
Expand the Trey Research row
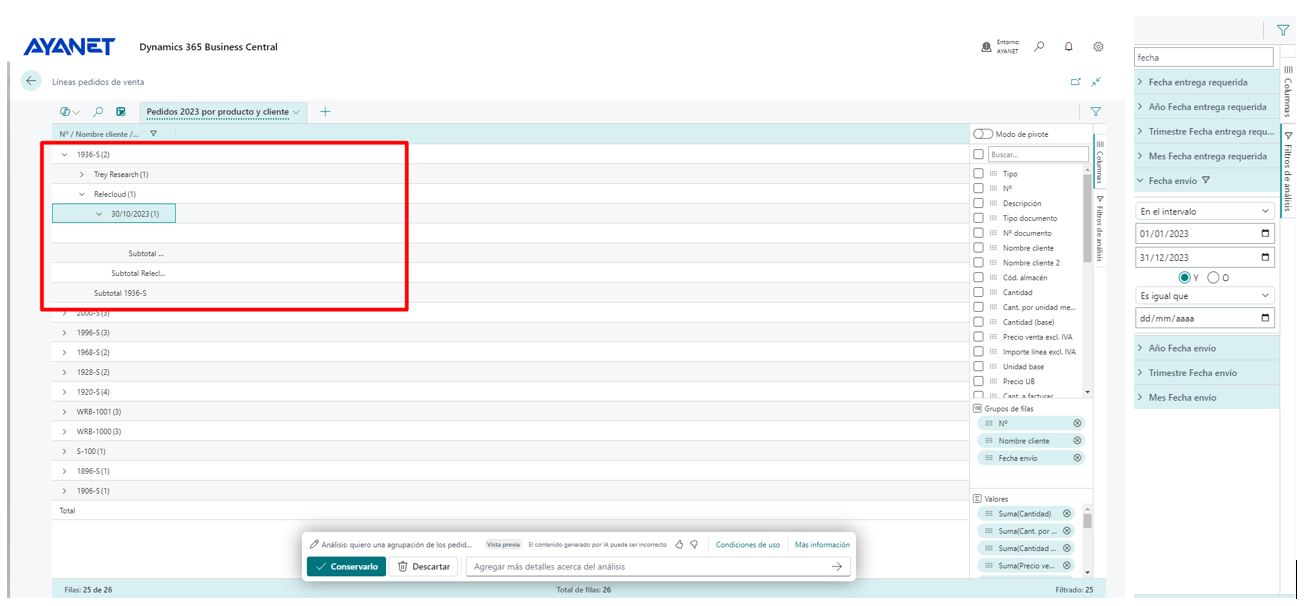coord(82,174)
